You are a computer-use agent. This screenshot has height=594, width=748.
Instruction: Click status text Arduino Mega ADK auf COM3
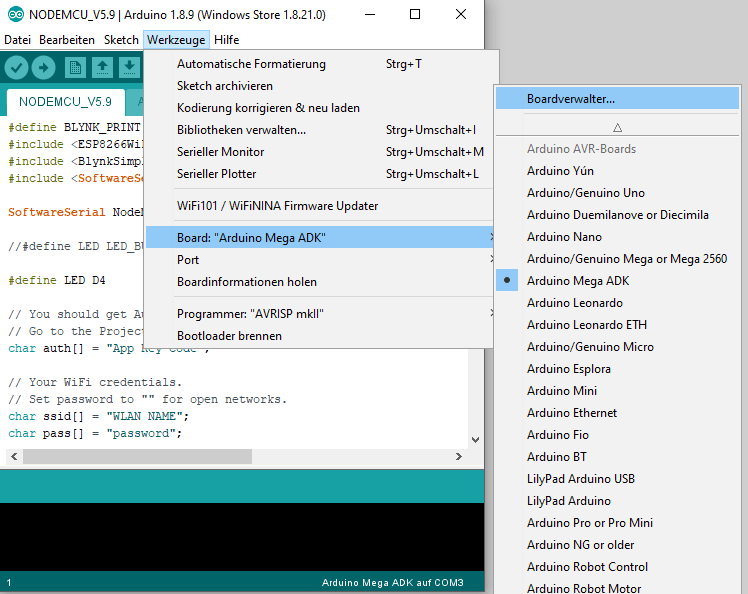(x=393, y=583)
